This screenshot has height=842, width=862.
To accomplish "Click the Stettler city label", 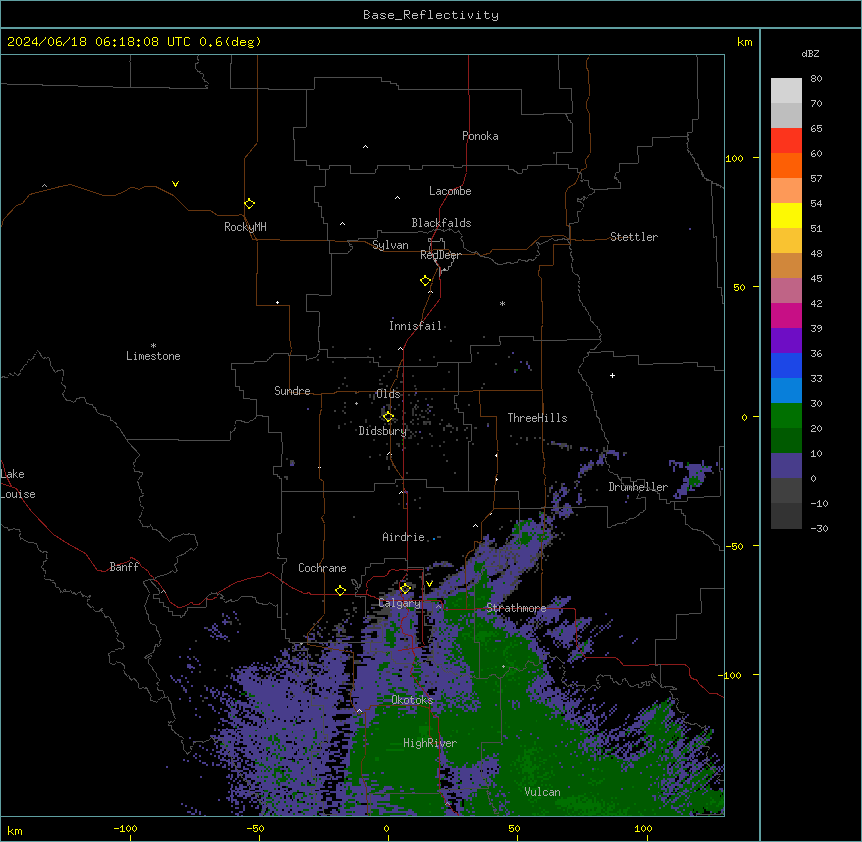I will 634,237.
